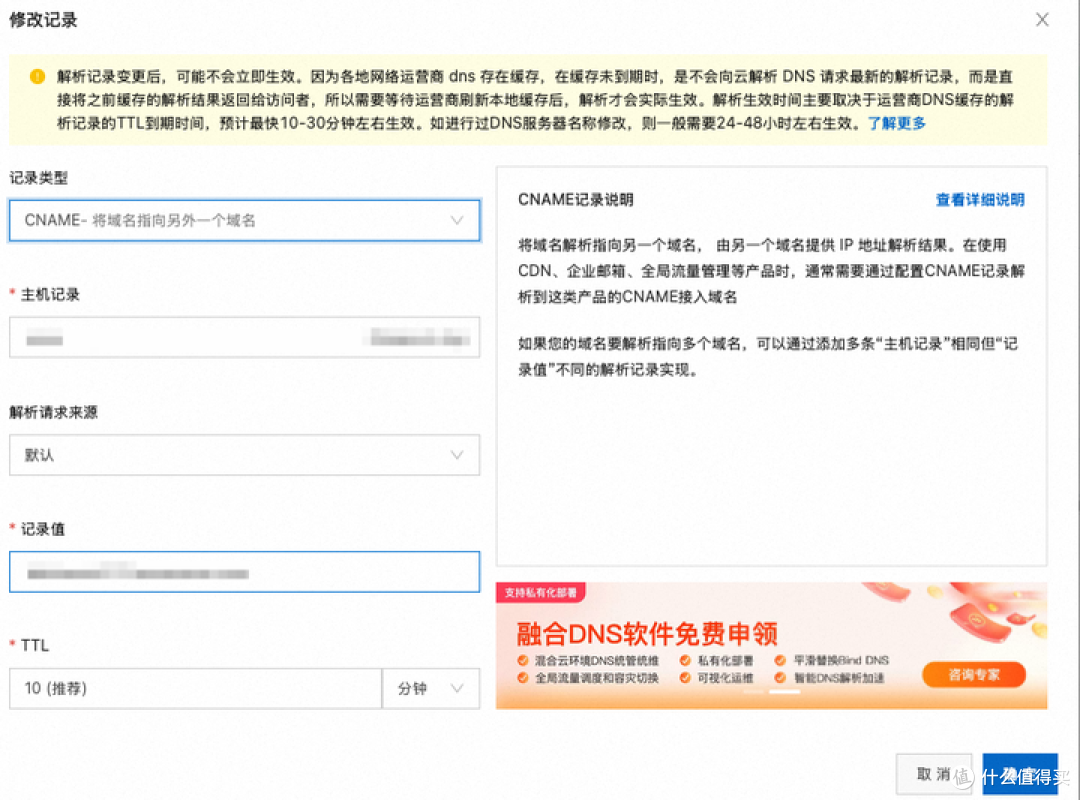Close the 修改记录 dialog

pos(1042,20)
